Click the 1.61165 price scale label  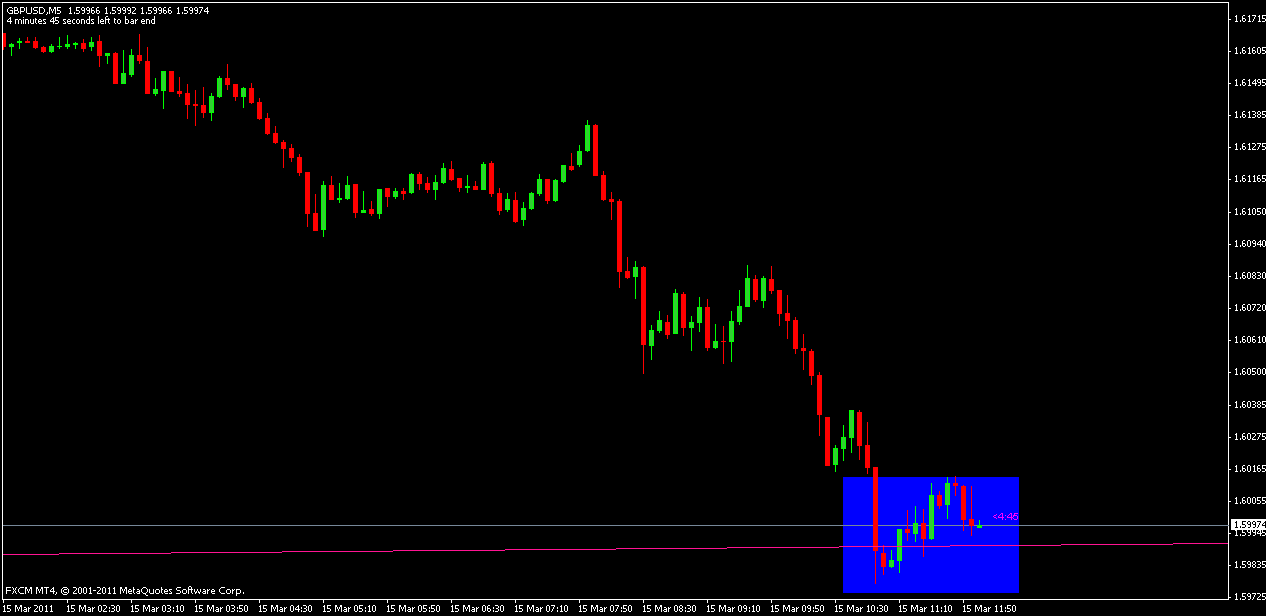[x=1245, y=180]
